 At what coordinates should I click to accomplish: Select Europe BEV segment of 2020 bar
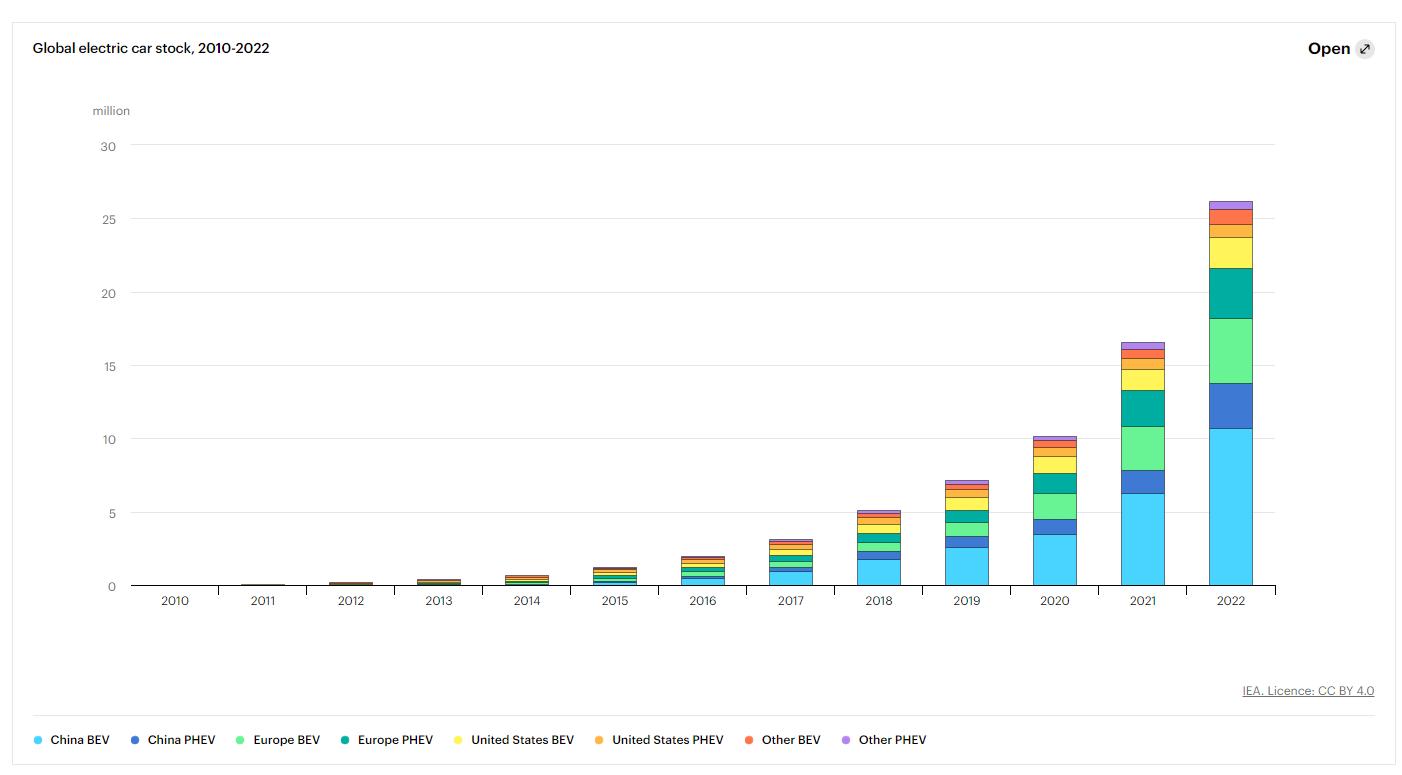[x=1055, y=507]
